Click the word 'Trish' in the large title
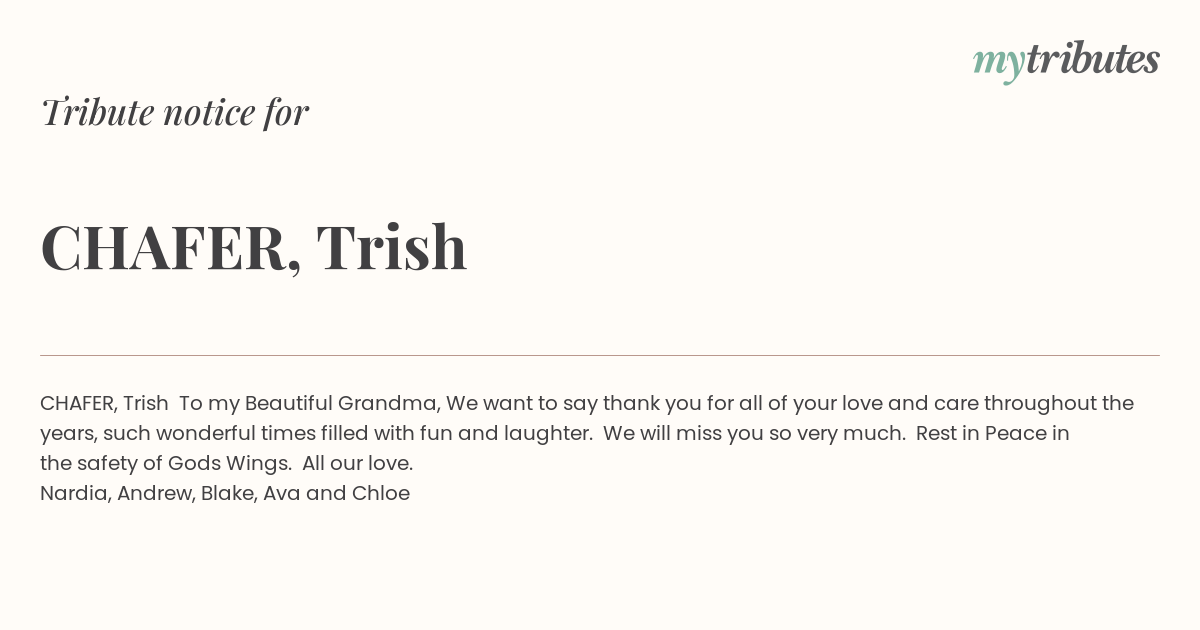 click(x=392, y=246)
